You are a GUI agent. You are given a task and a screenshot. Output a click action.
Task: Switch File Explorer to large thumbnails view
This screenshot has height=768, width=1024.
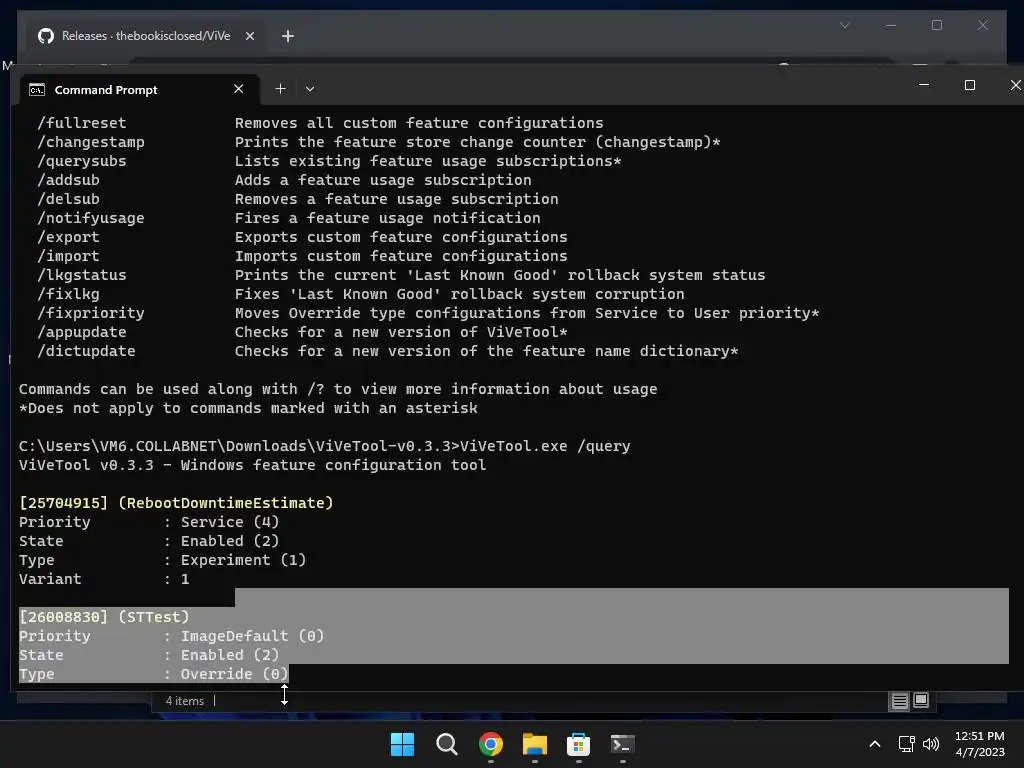tap(921, 701)
